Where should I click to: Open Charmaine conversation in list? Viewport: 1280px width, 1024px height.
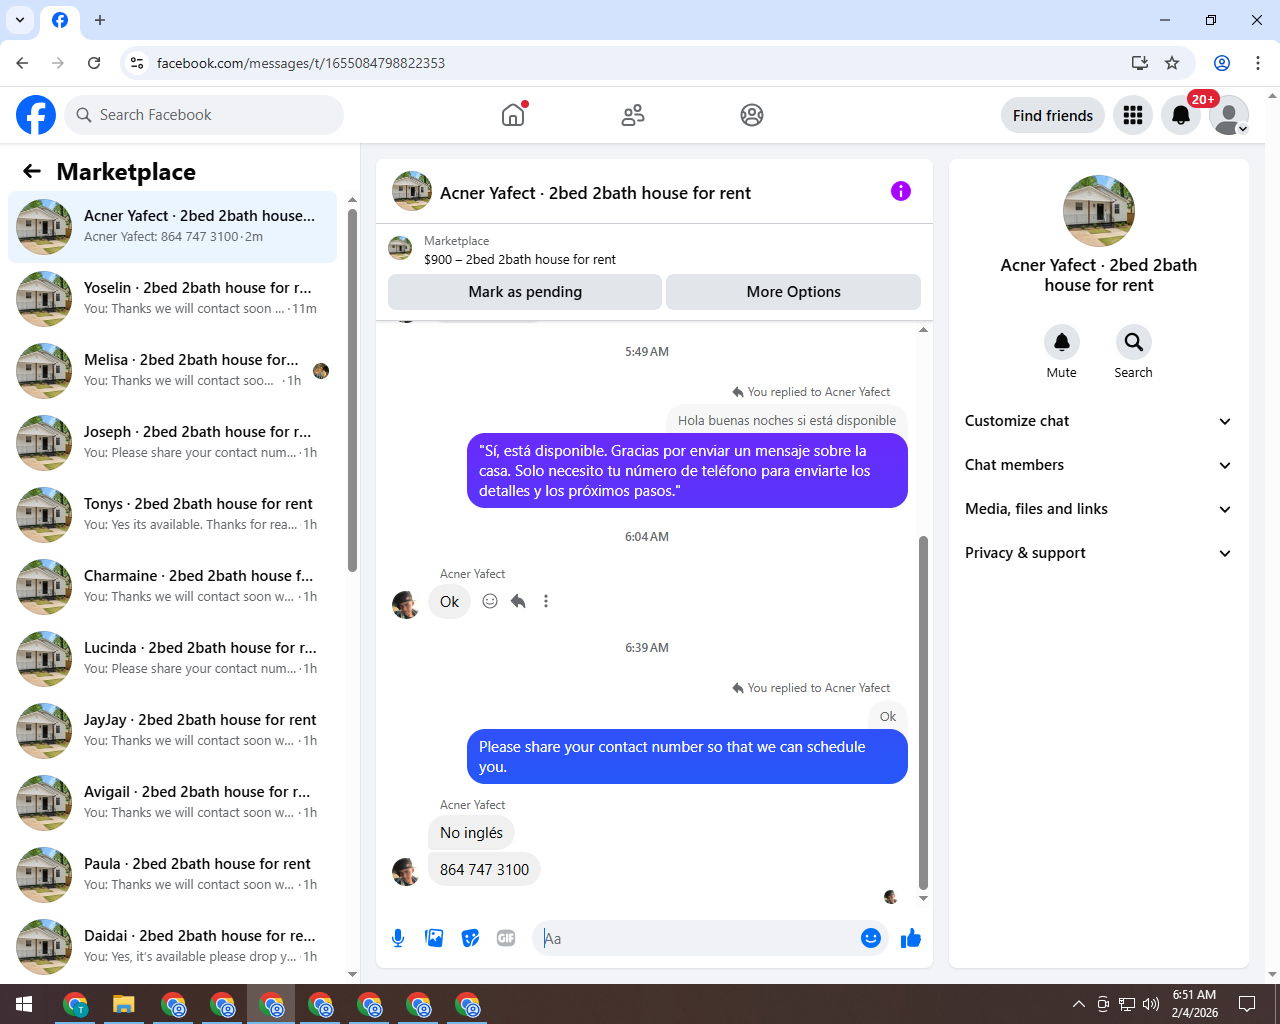(172, 587)
